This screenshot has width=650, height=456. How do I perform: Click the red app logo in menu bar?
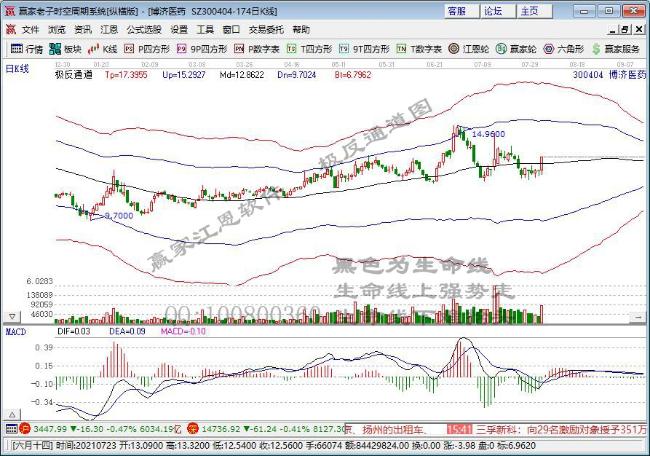click(10, 29)
